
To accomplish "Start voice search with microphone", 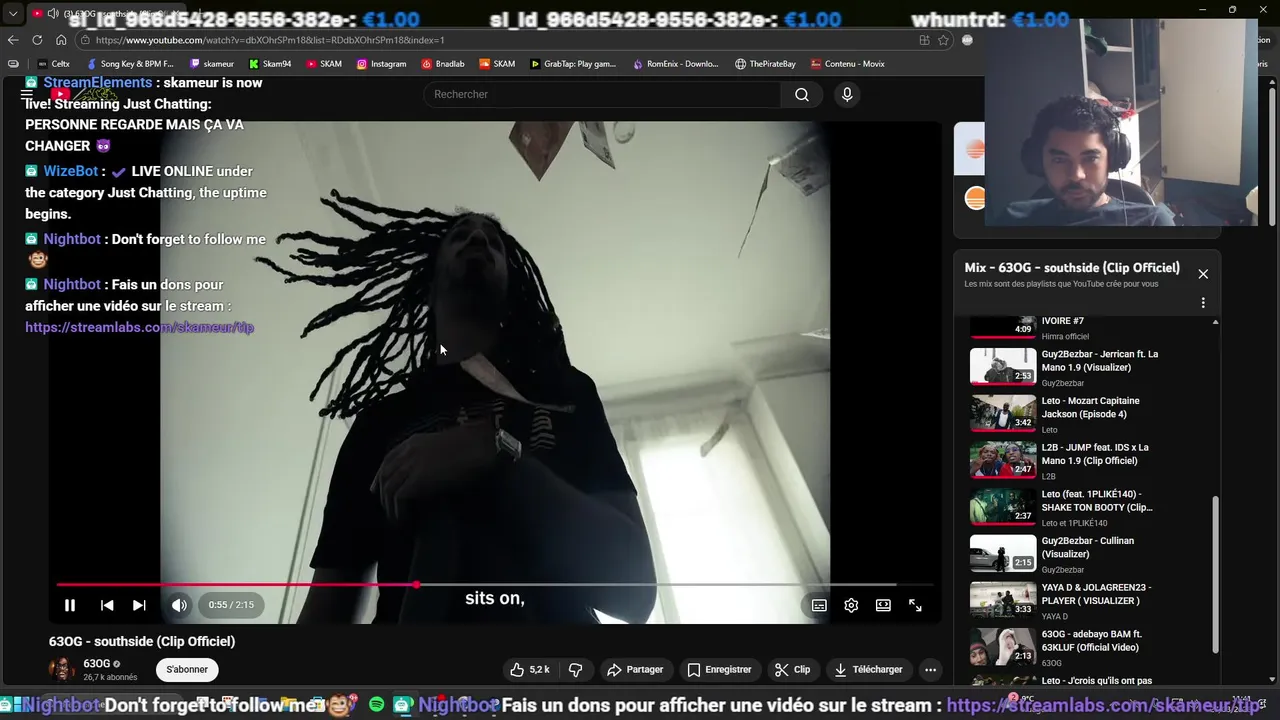I will click(847, 94).
